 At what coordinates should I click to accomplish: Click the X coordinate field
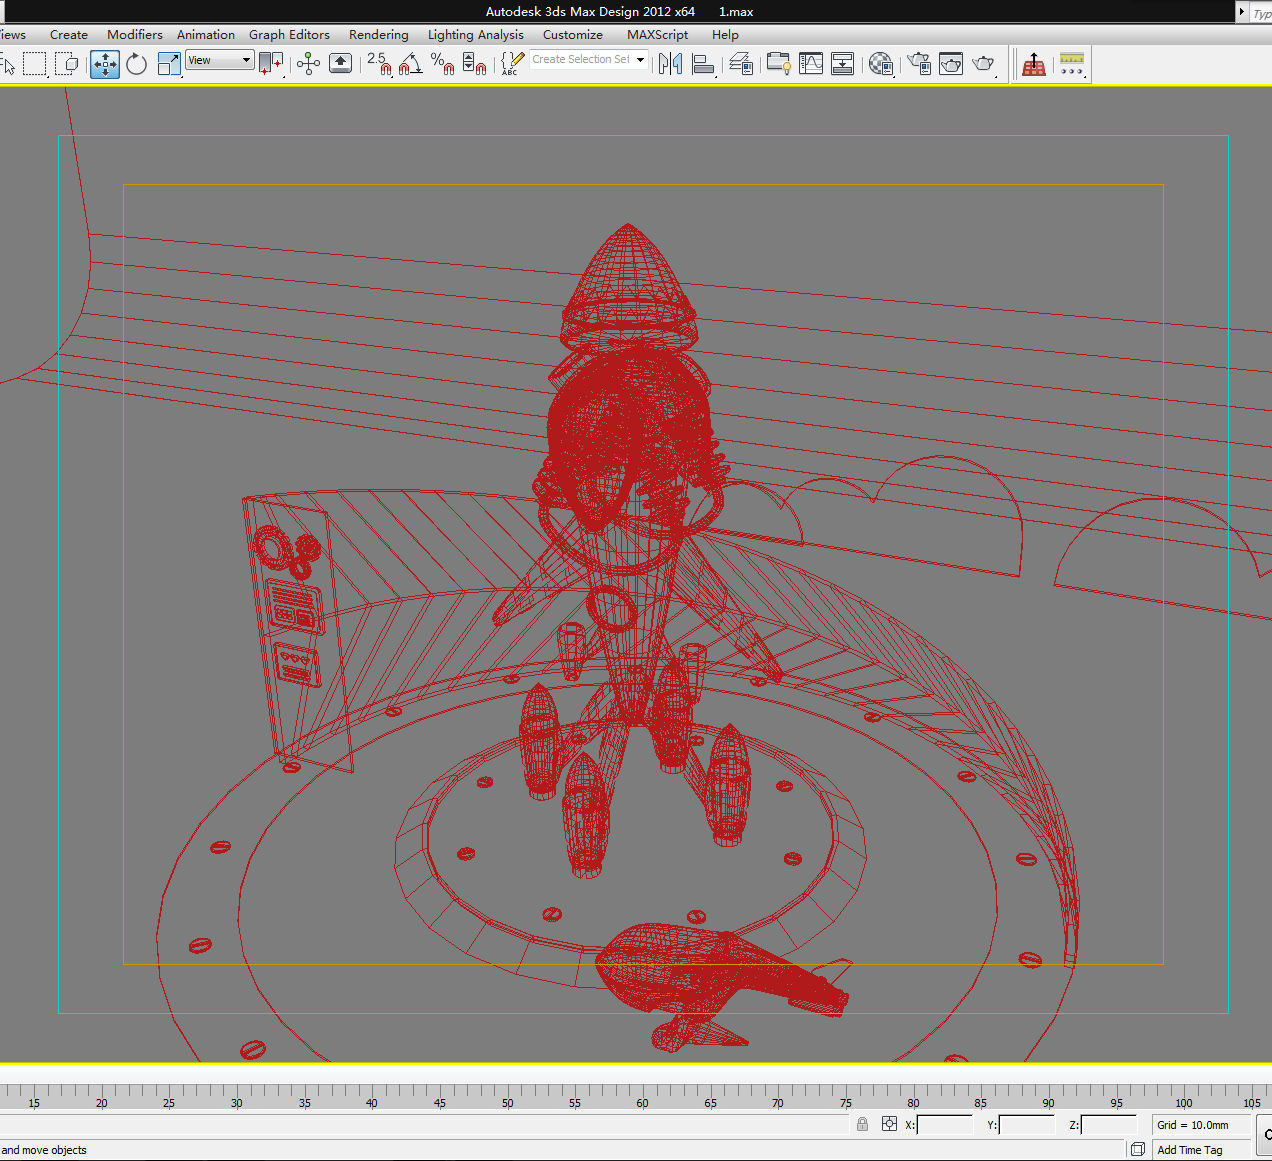tap(944, 1125)
